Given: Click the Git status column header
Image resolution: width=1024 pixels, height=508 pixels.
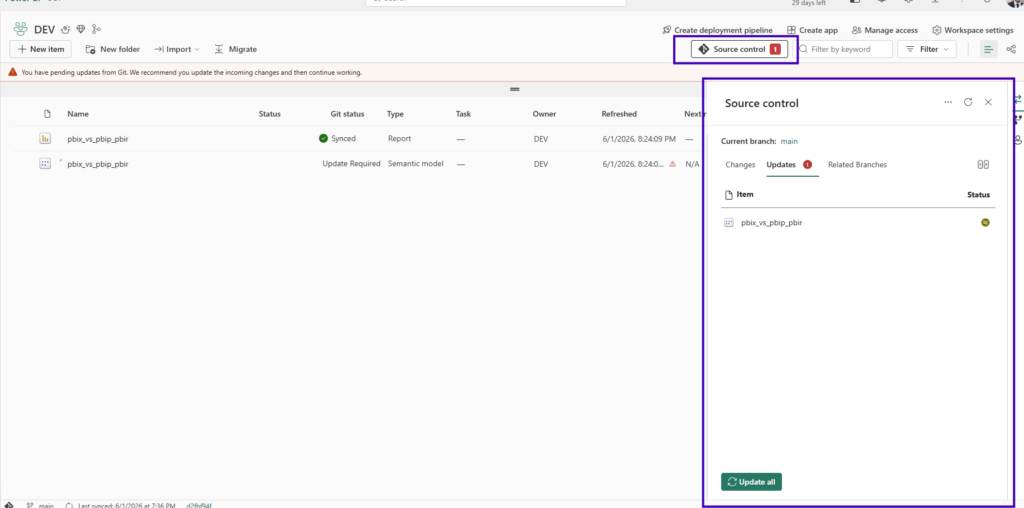Looking at the screenshot, I should 347,114.
